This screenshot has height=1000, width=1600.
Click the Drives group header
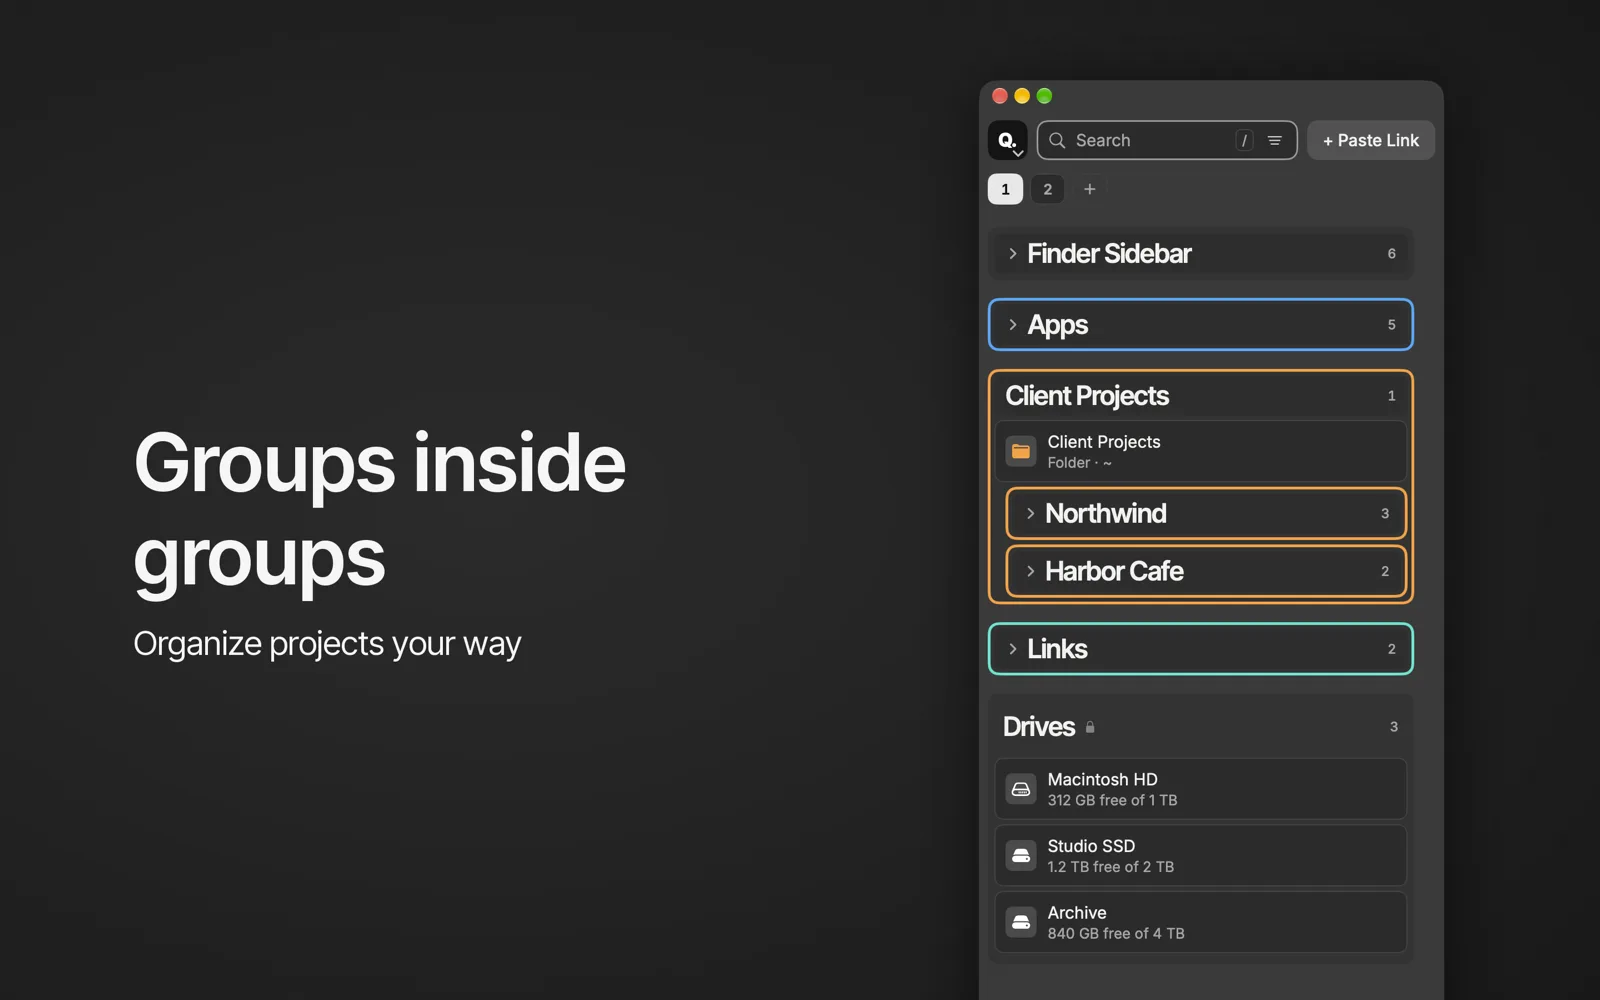1201,727
